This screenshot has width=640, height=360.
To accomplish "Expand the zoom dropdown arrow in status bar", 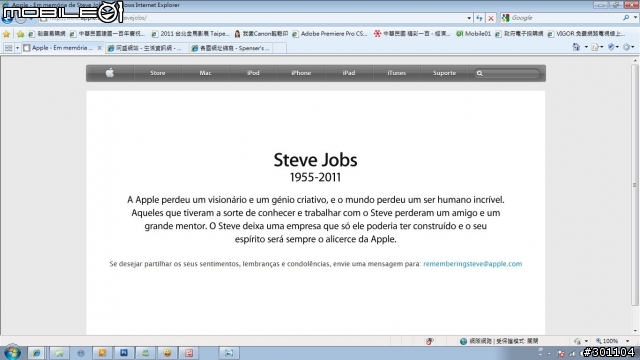I will tap(627, 341).
